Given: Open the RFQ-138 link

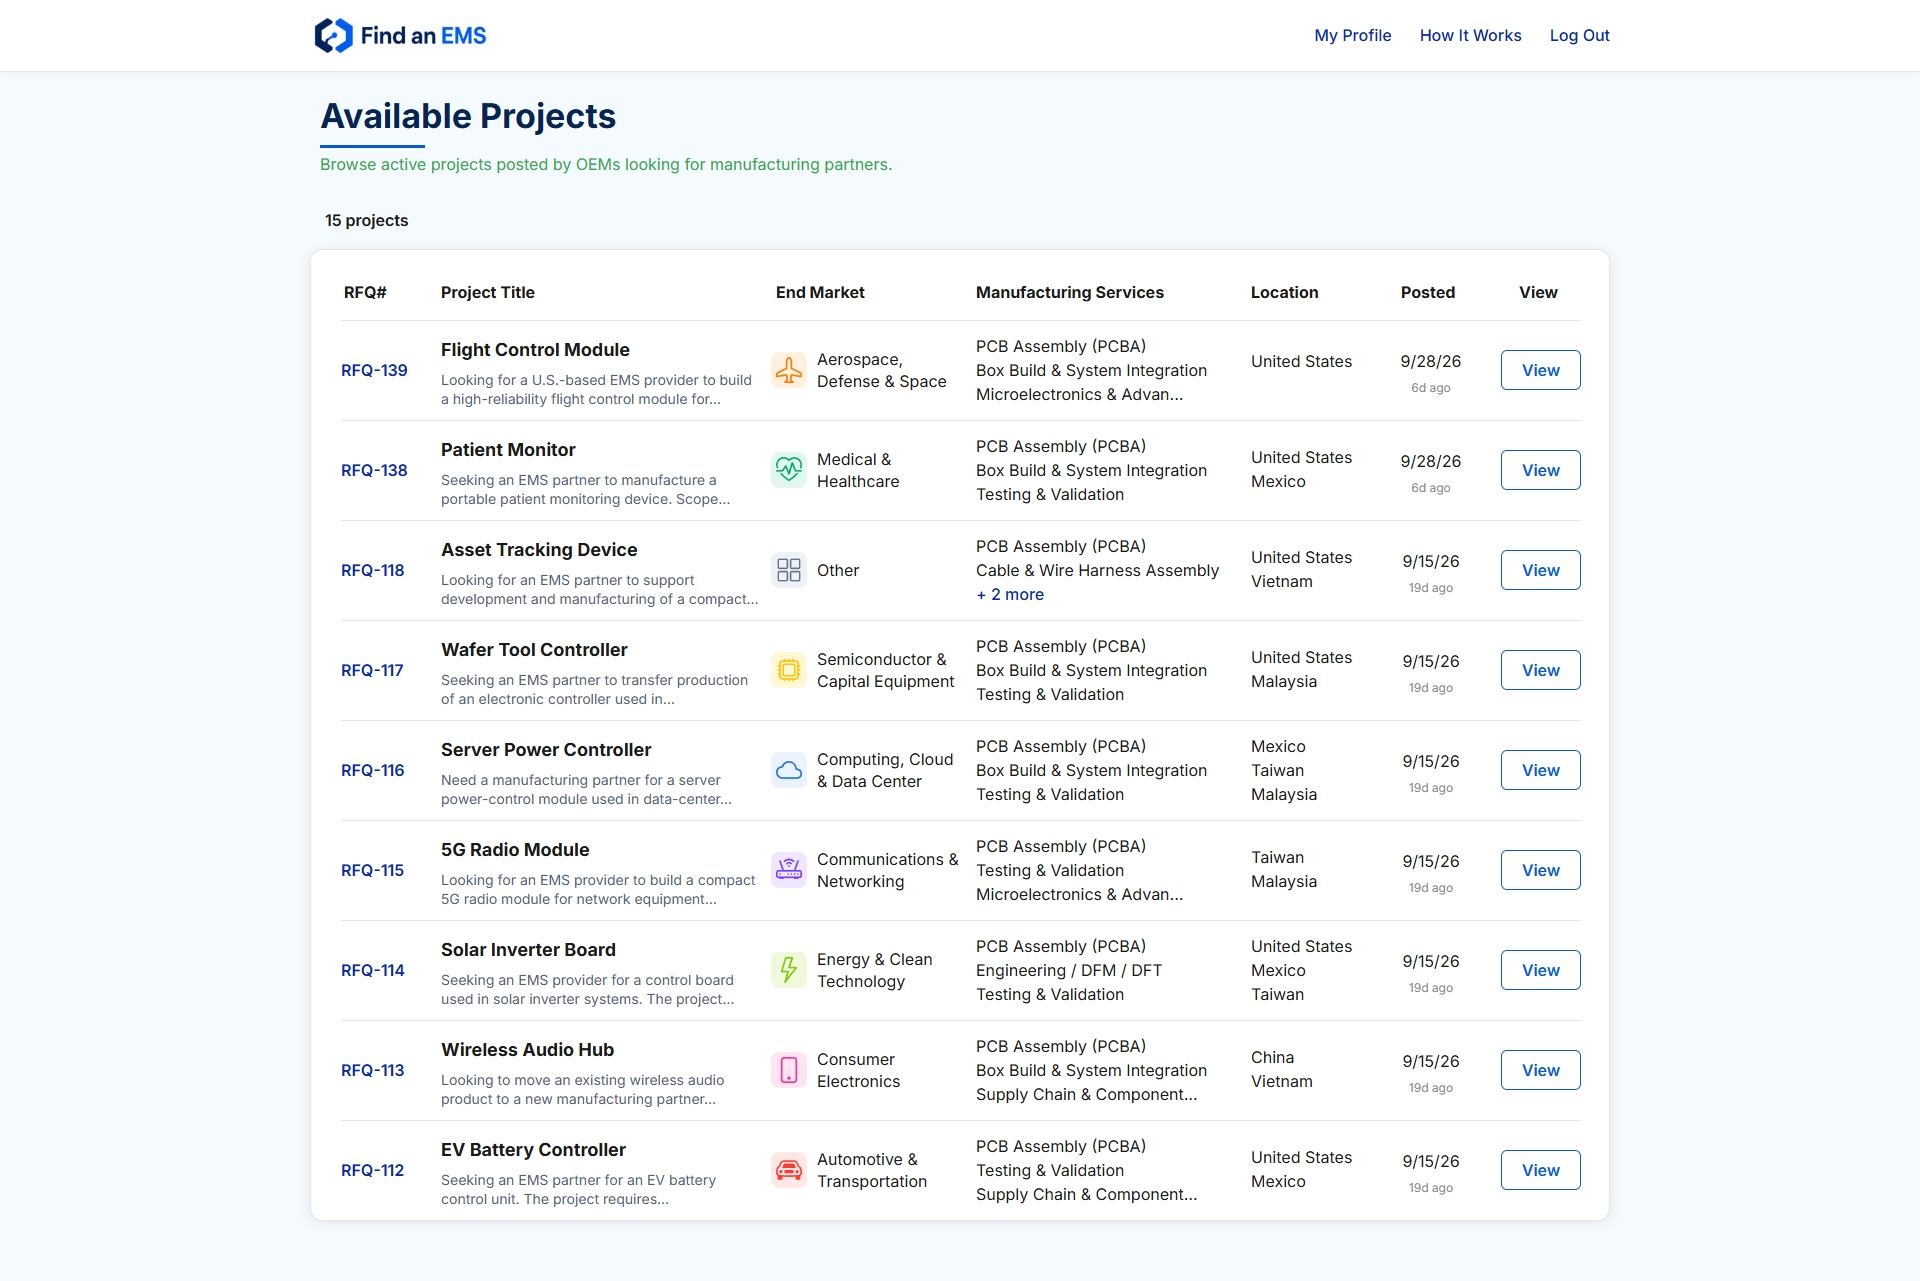Looking at the screenshot, I should pos(374,470).
